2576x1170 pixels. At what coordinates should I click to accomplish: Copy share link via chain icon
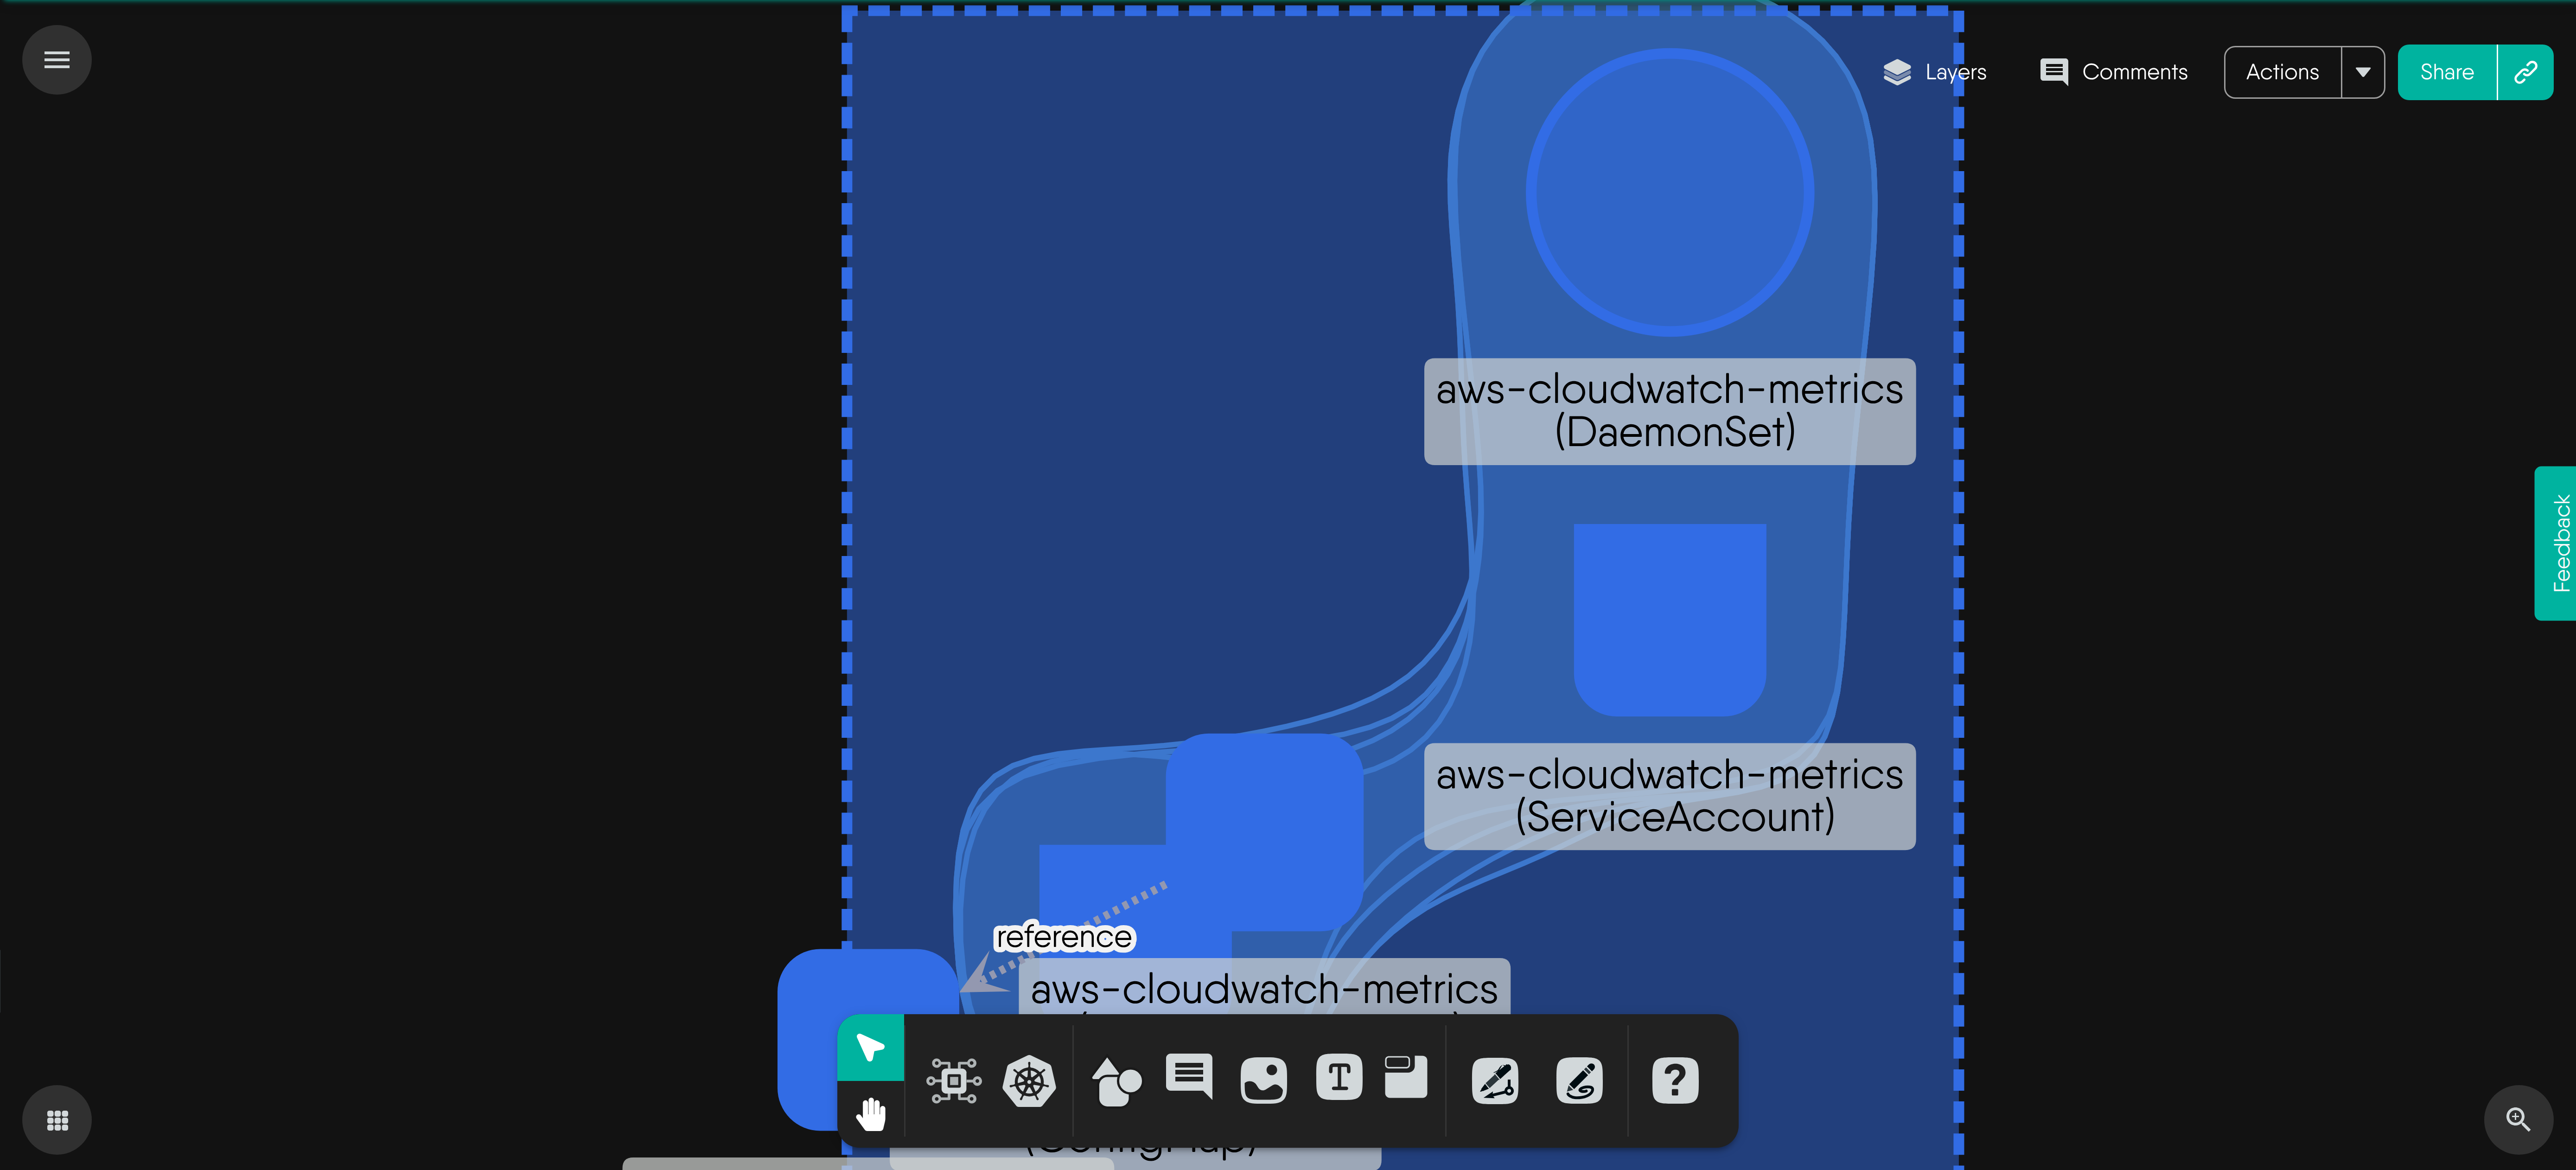click(x=2525, y=72)
